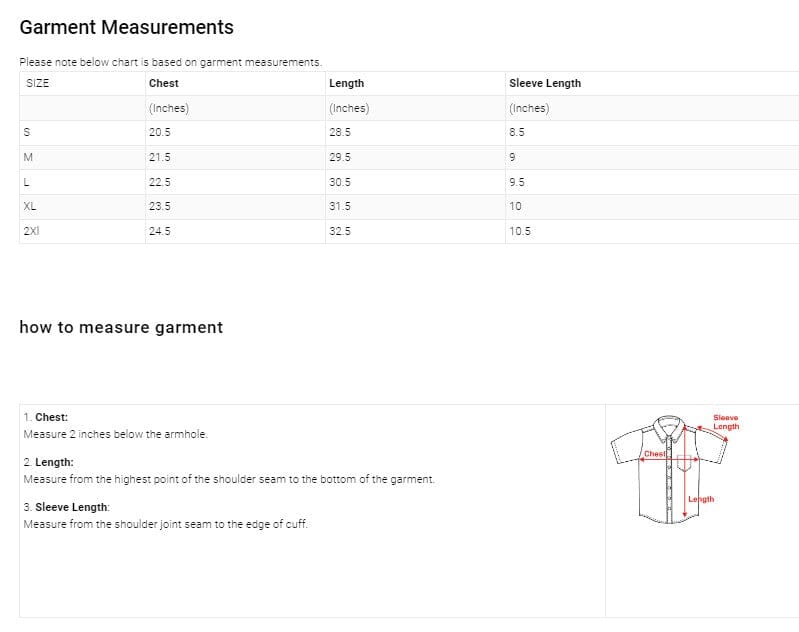Select the Length column header in table

pyautogui.click(x=346, y=83)
